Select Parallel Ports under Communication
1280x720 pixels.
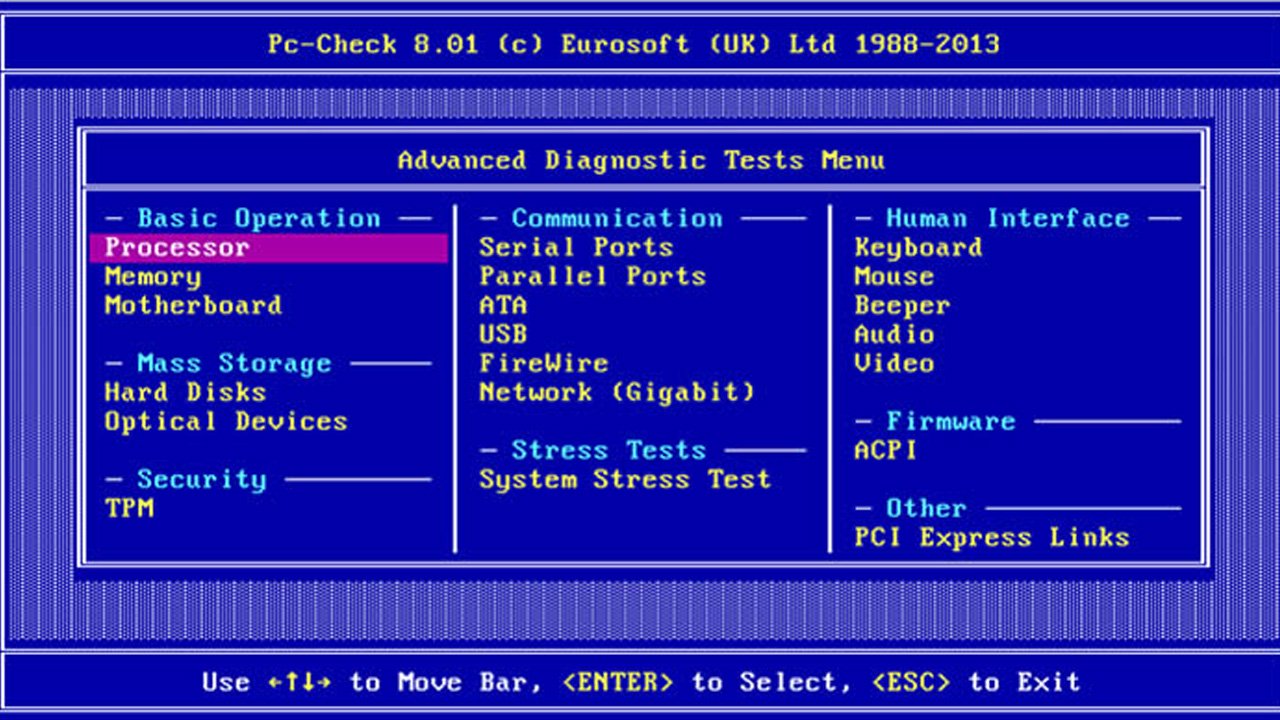coord(592,276)
